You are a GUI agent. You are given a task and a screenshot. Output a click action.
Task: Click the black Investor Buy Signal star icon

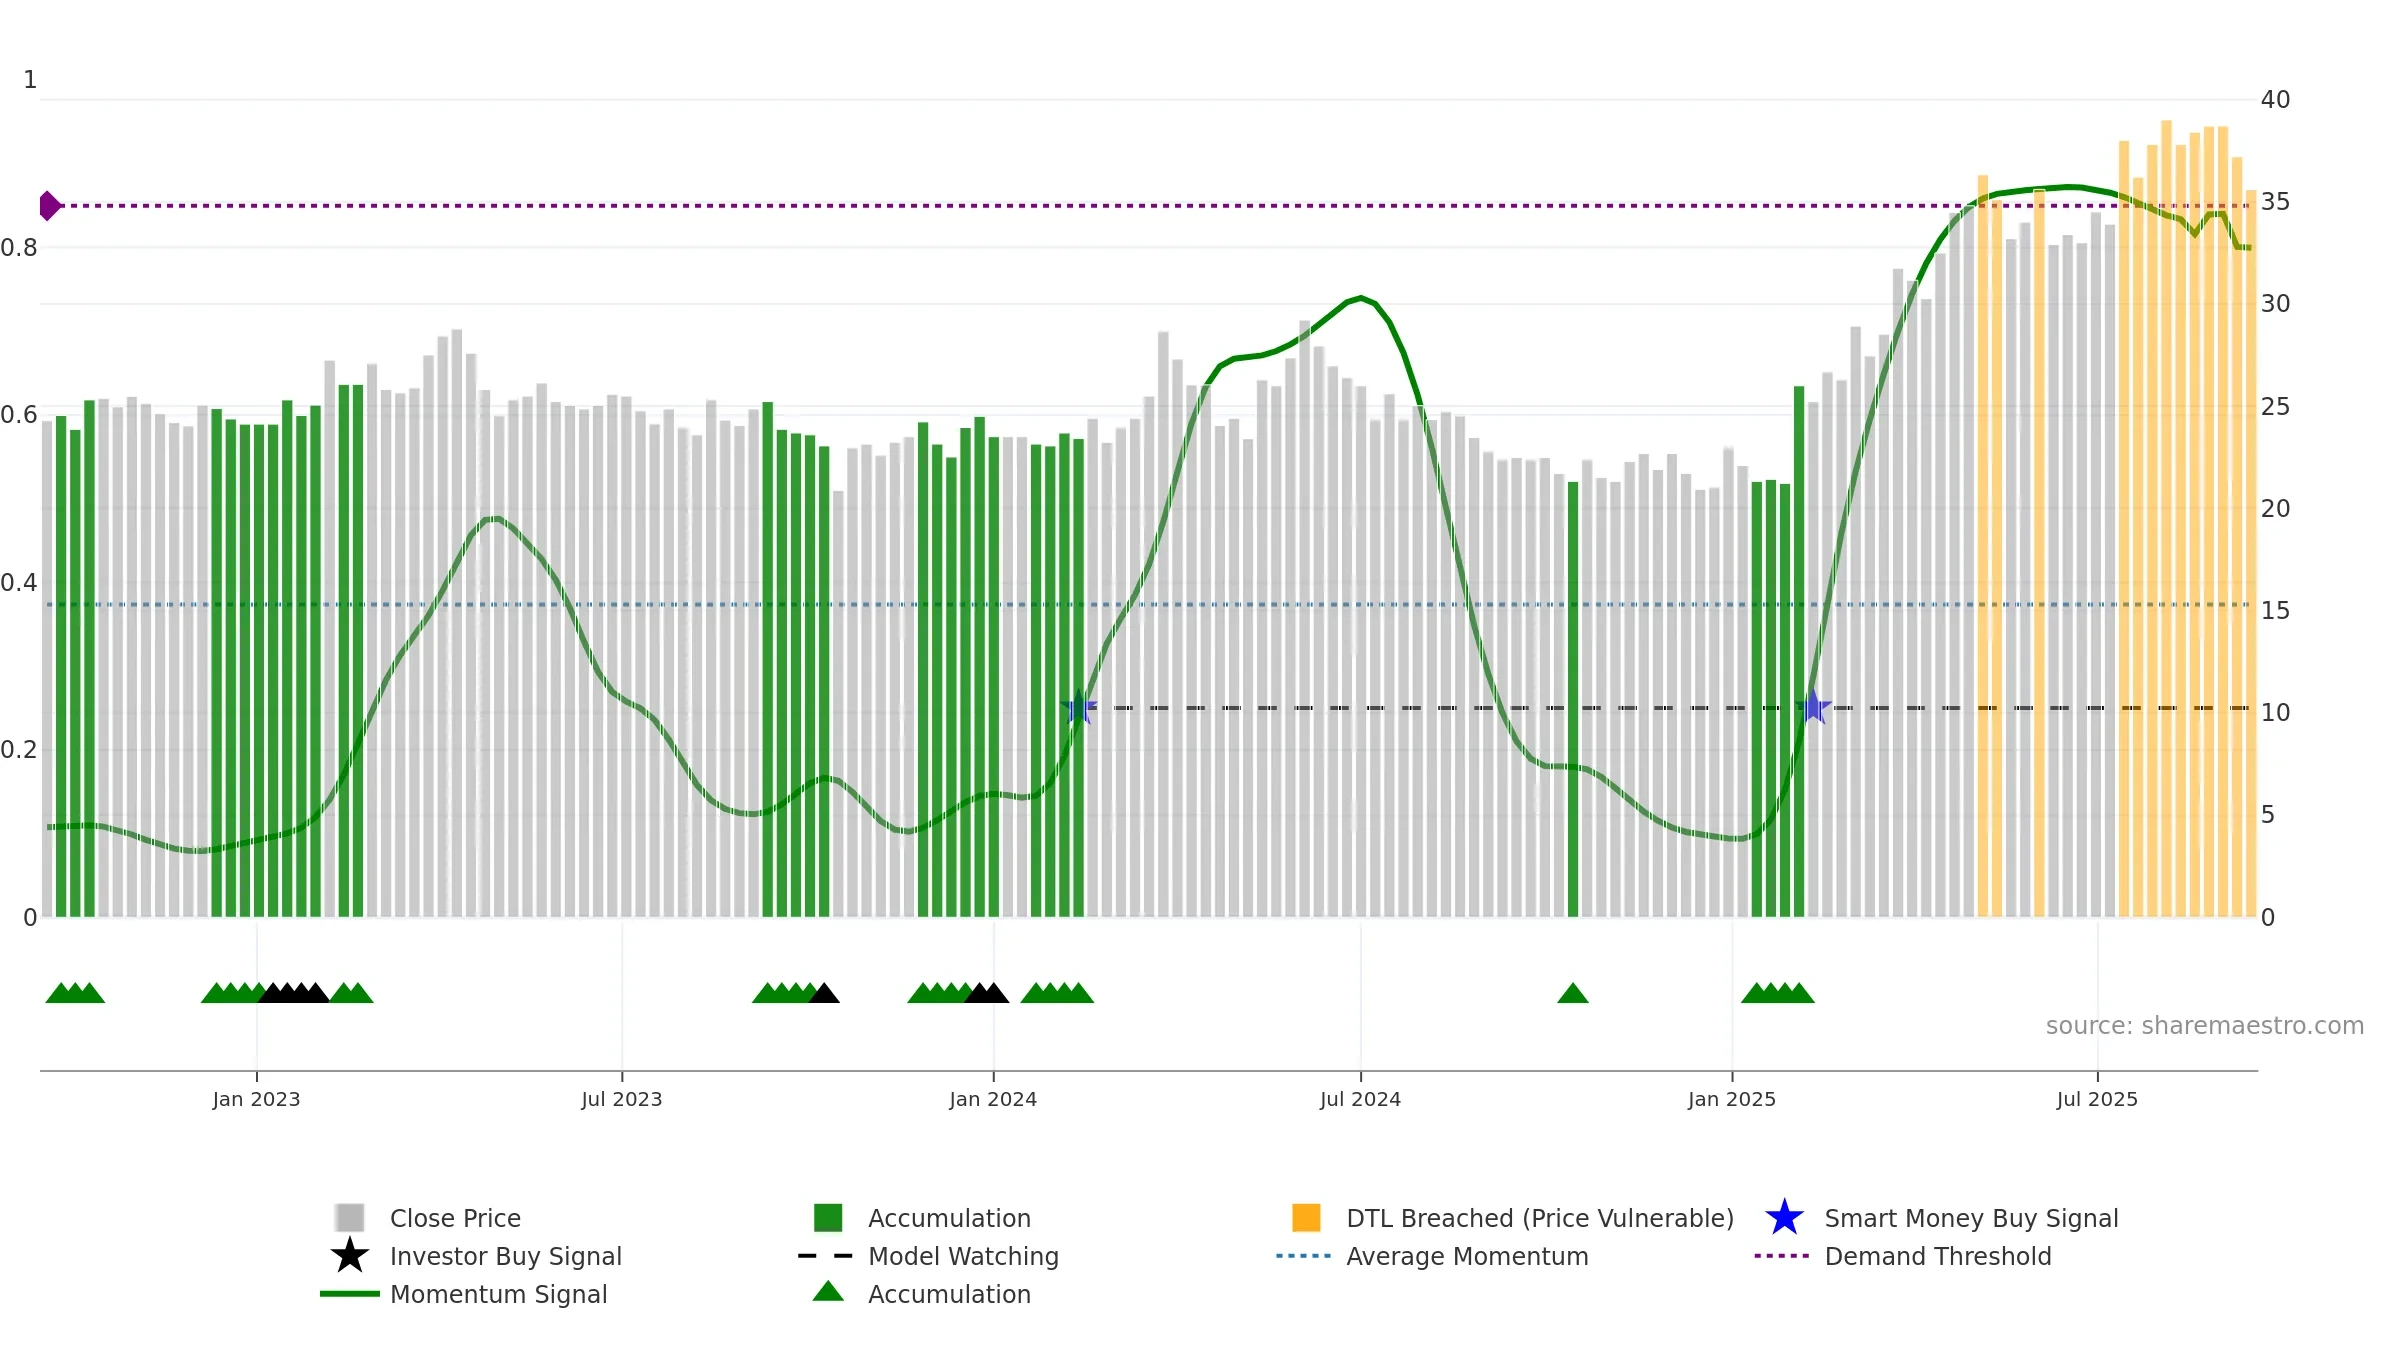pos(349,1255)
